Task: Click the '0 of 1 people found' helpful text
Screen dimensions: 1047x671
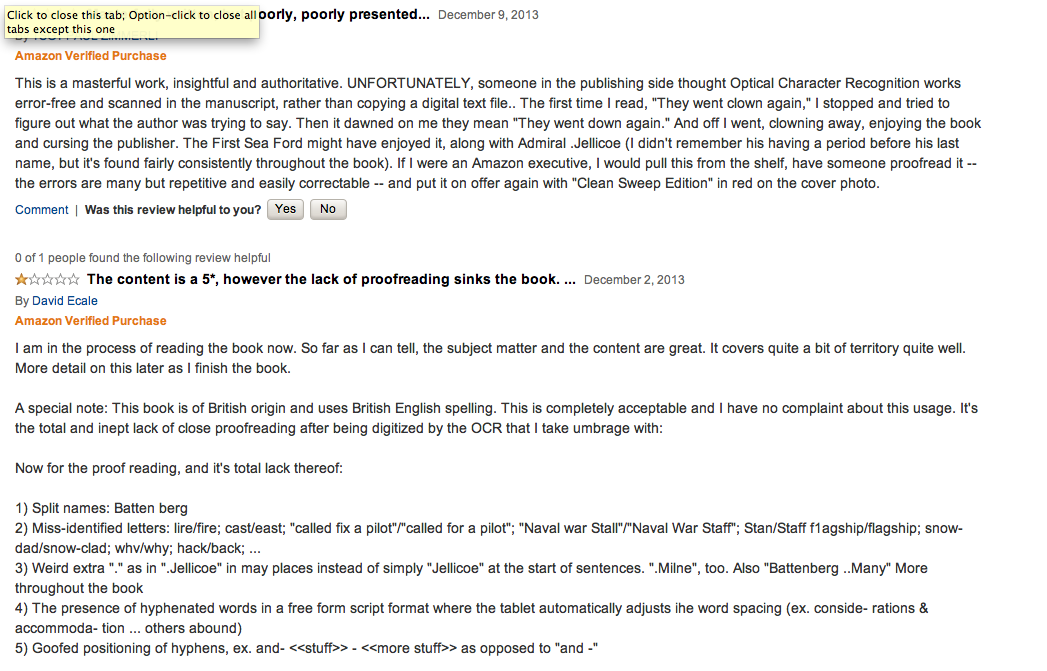Action: point(143,258)
